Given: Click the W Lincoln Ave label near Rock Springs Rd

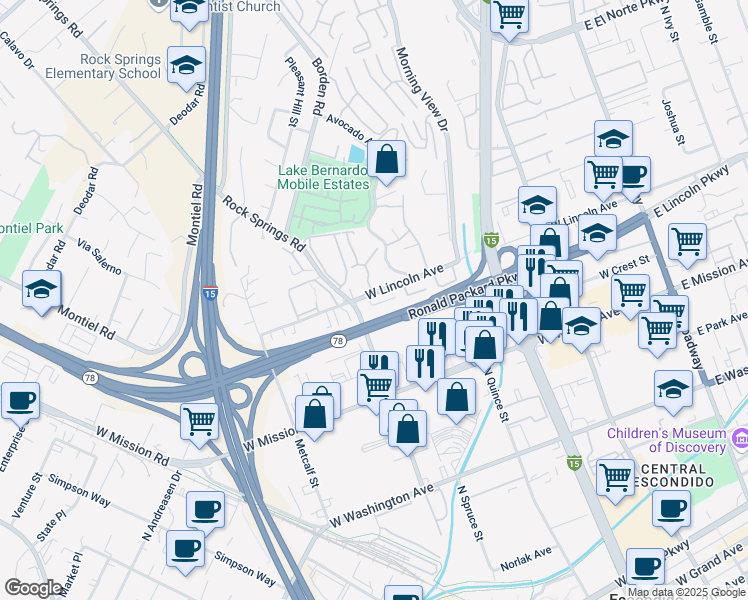Looking at the screenshot, I should [x=405, y=282].
